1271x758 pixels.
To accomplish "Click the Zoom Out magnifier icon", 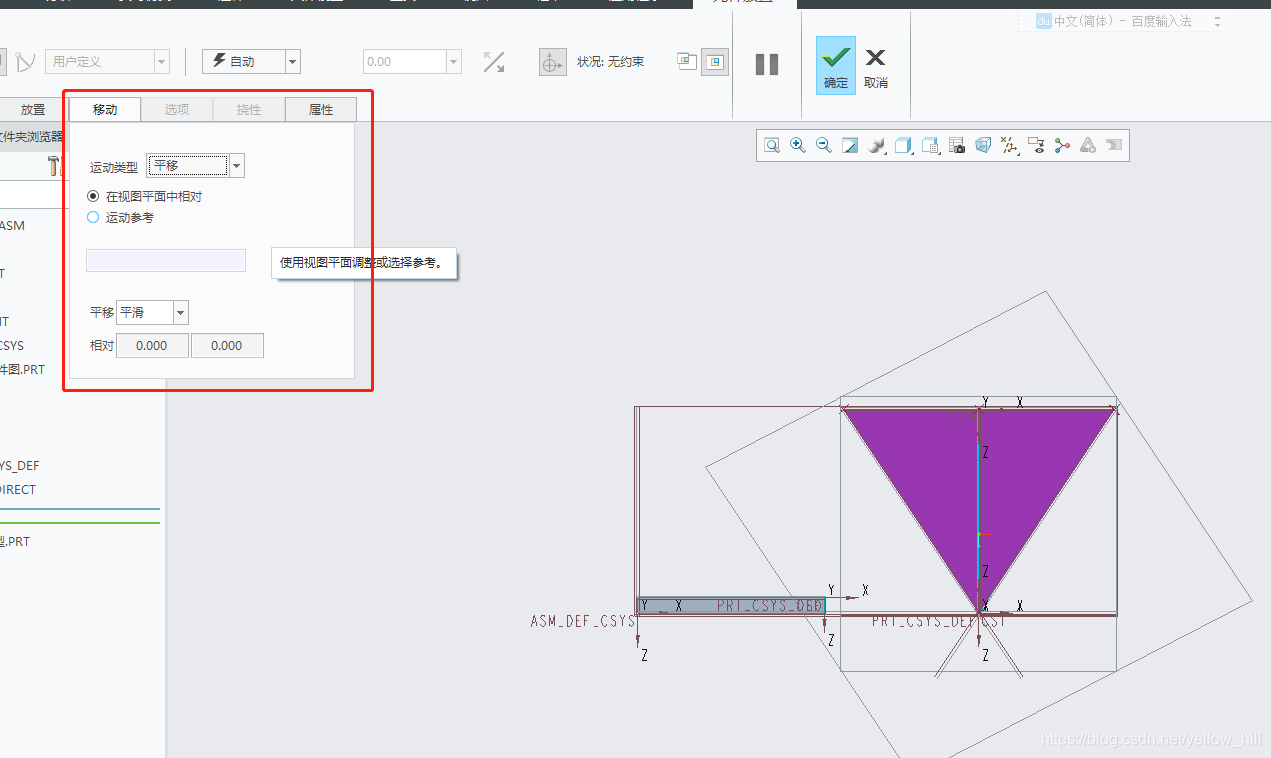I will tap(824, 146).
